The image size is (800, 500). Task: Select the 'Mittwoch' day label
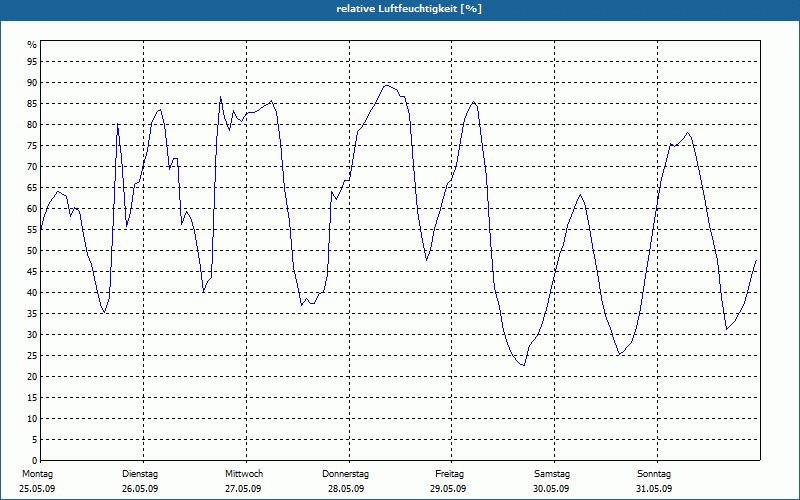(244, 474)
